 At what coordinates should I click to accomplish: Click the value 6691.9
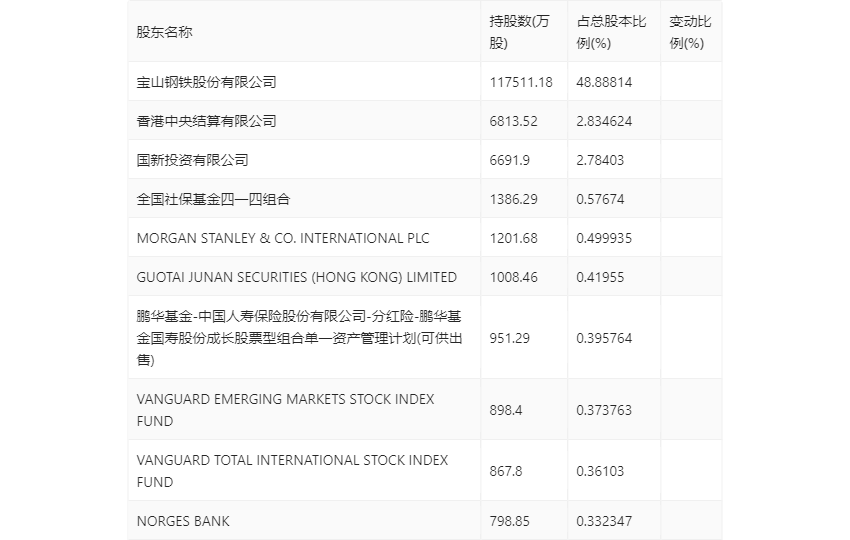(510, 160)
